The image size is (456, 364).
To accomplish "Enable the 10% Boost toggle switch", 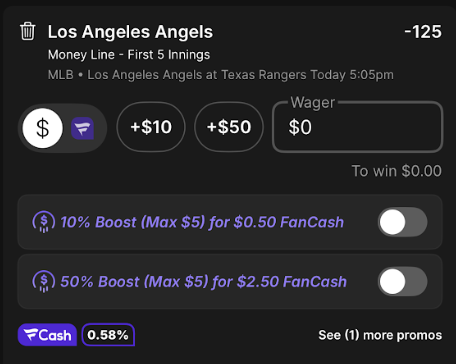I will coord(402,222).
